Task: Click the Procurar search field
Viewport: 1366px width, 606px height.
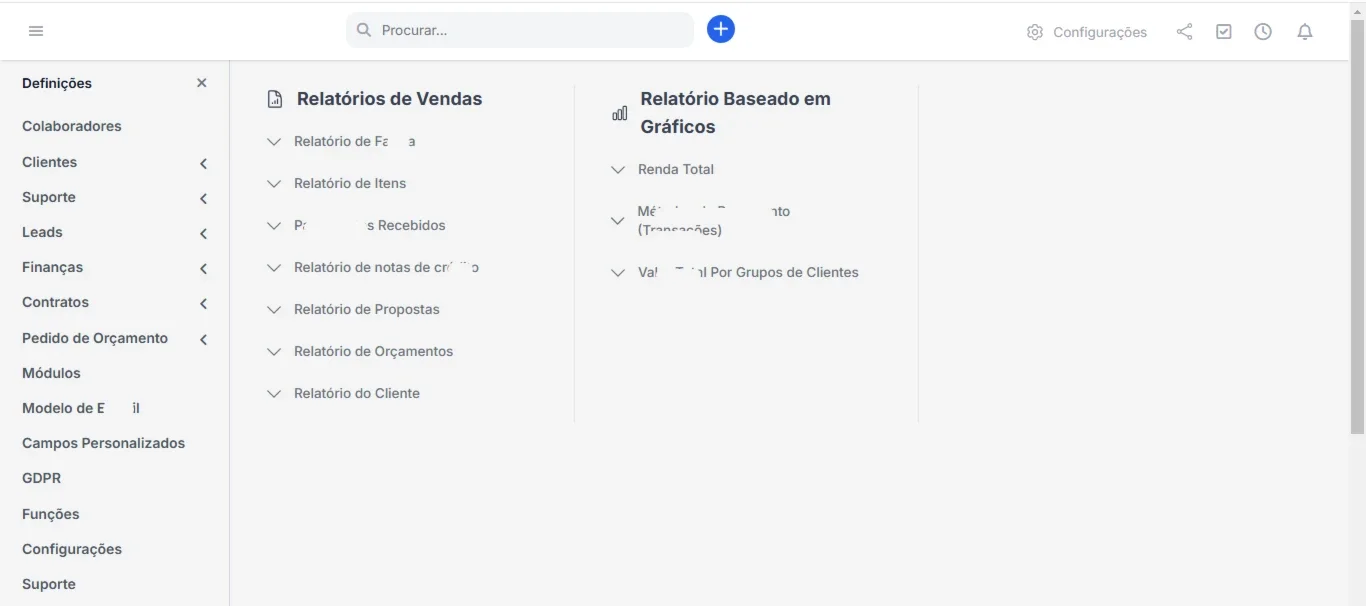Action: (520, 30)
